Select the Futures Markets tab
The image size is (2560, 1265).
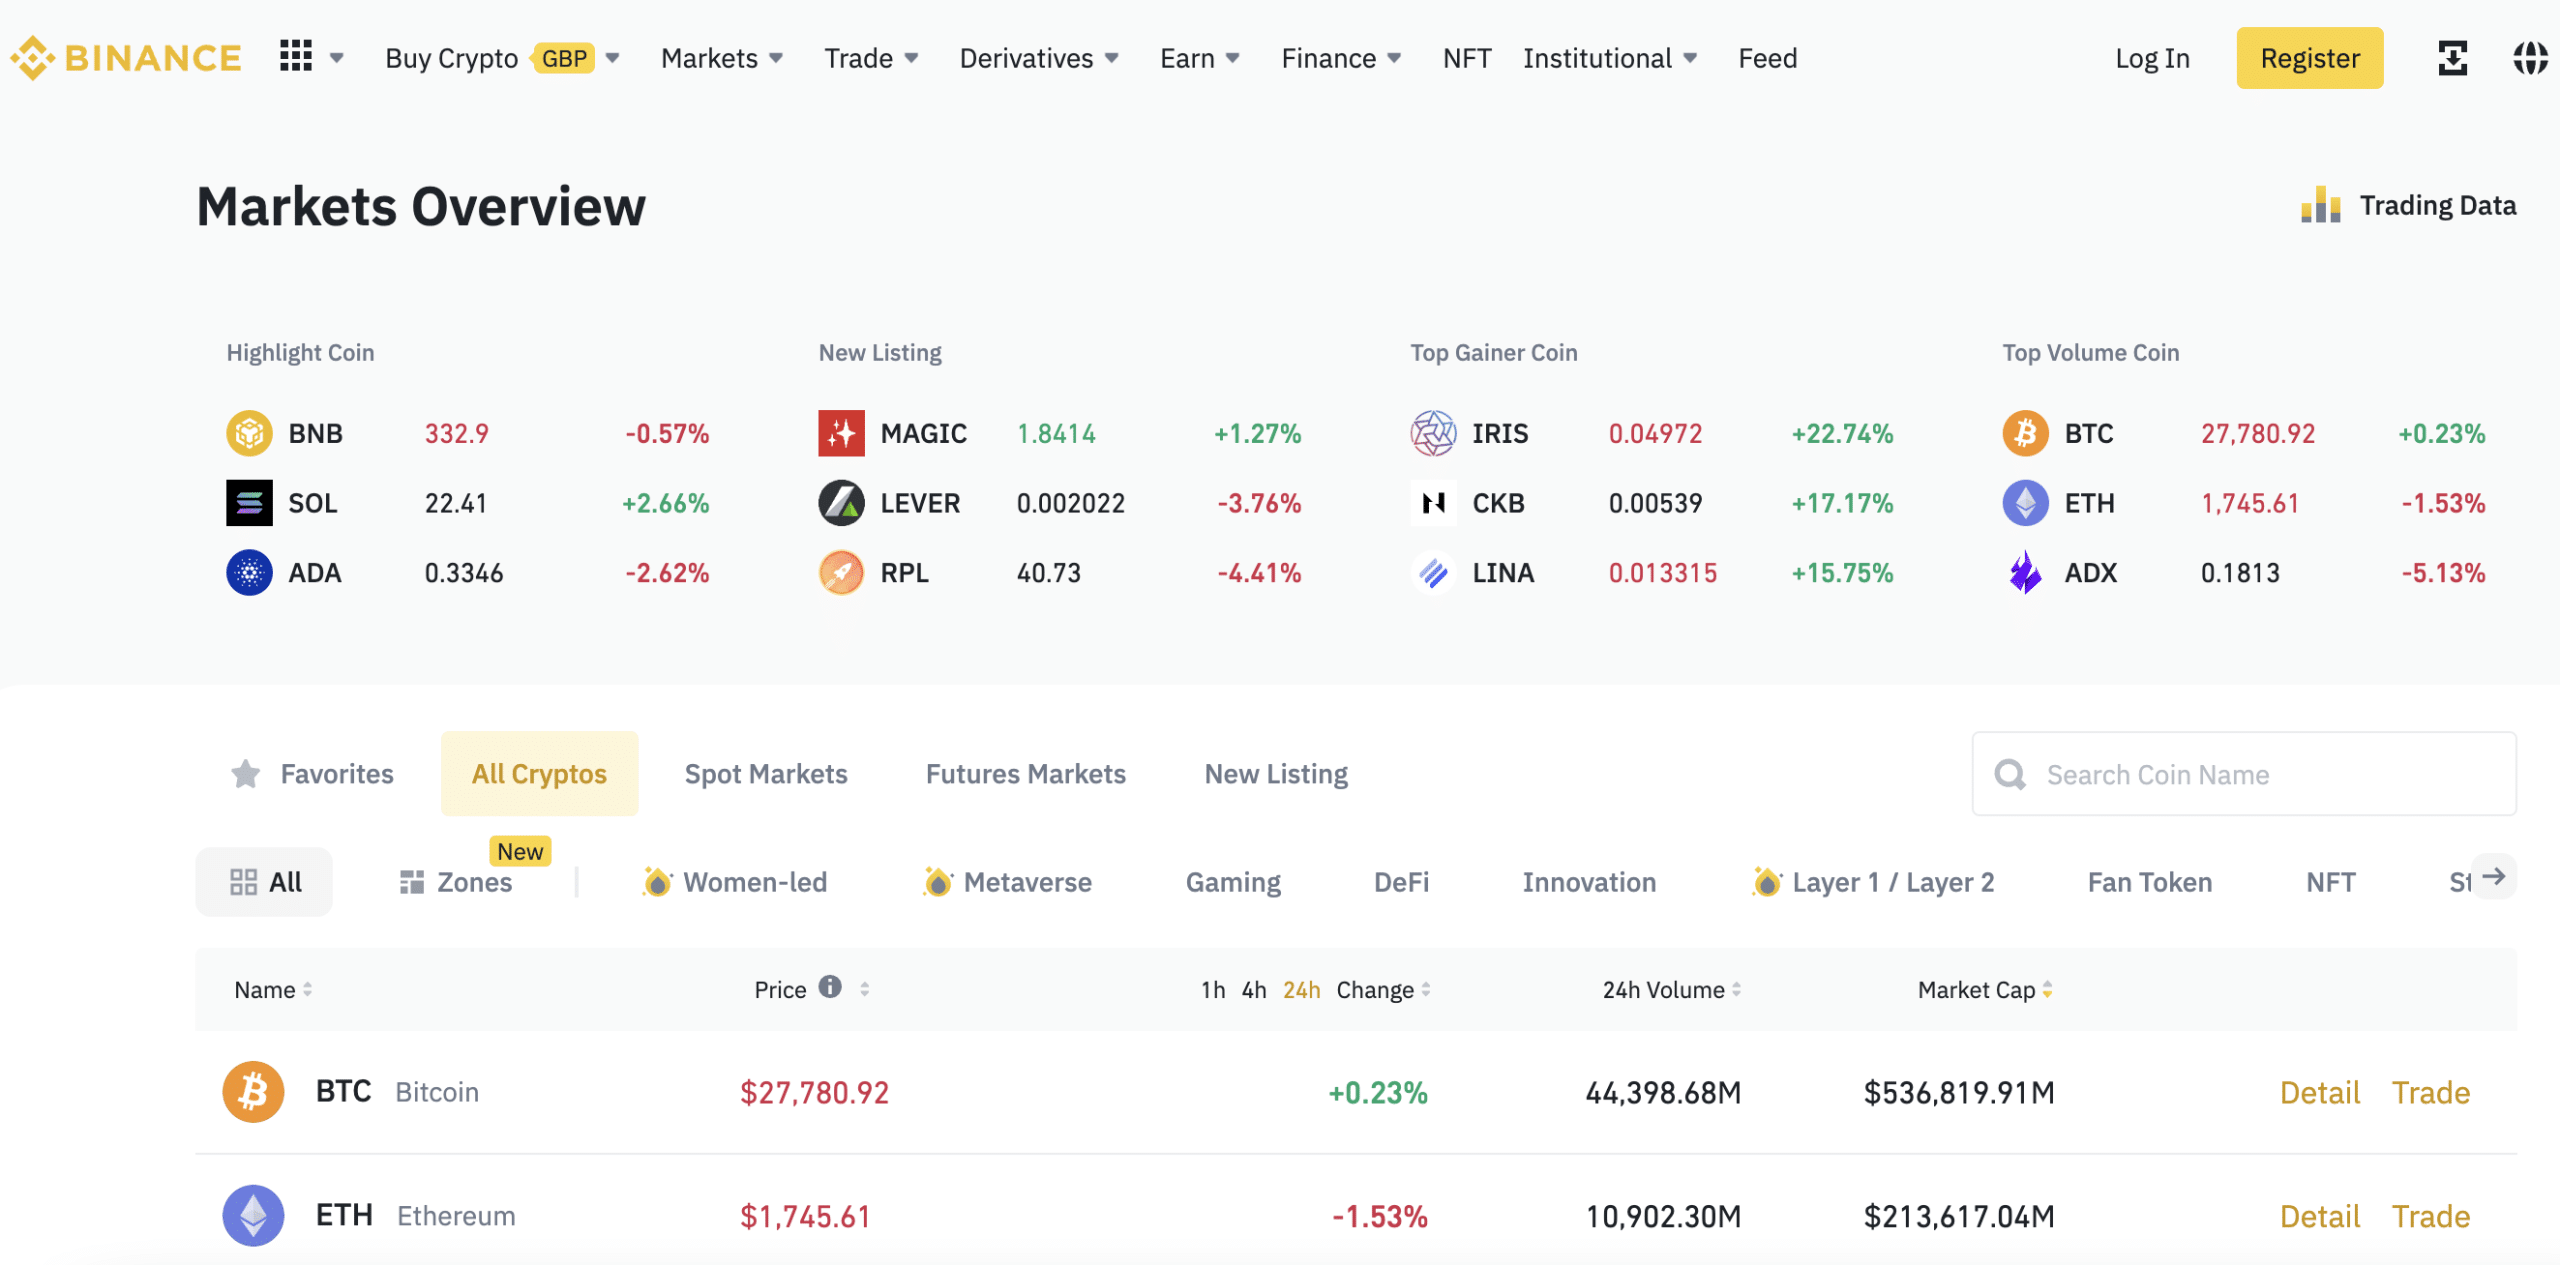(x=1024, y=774)
